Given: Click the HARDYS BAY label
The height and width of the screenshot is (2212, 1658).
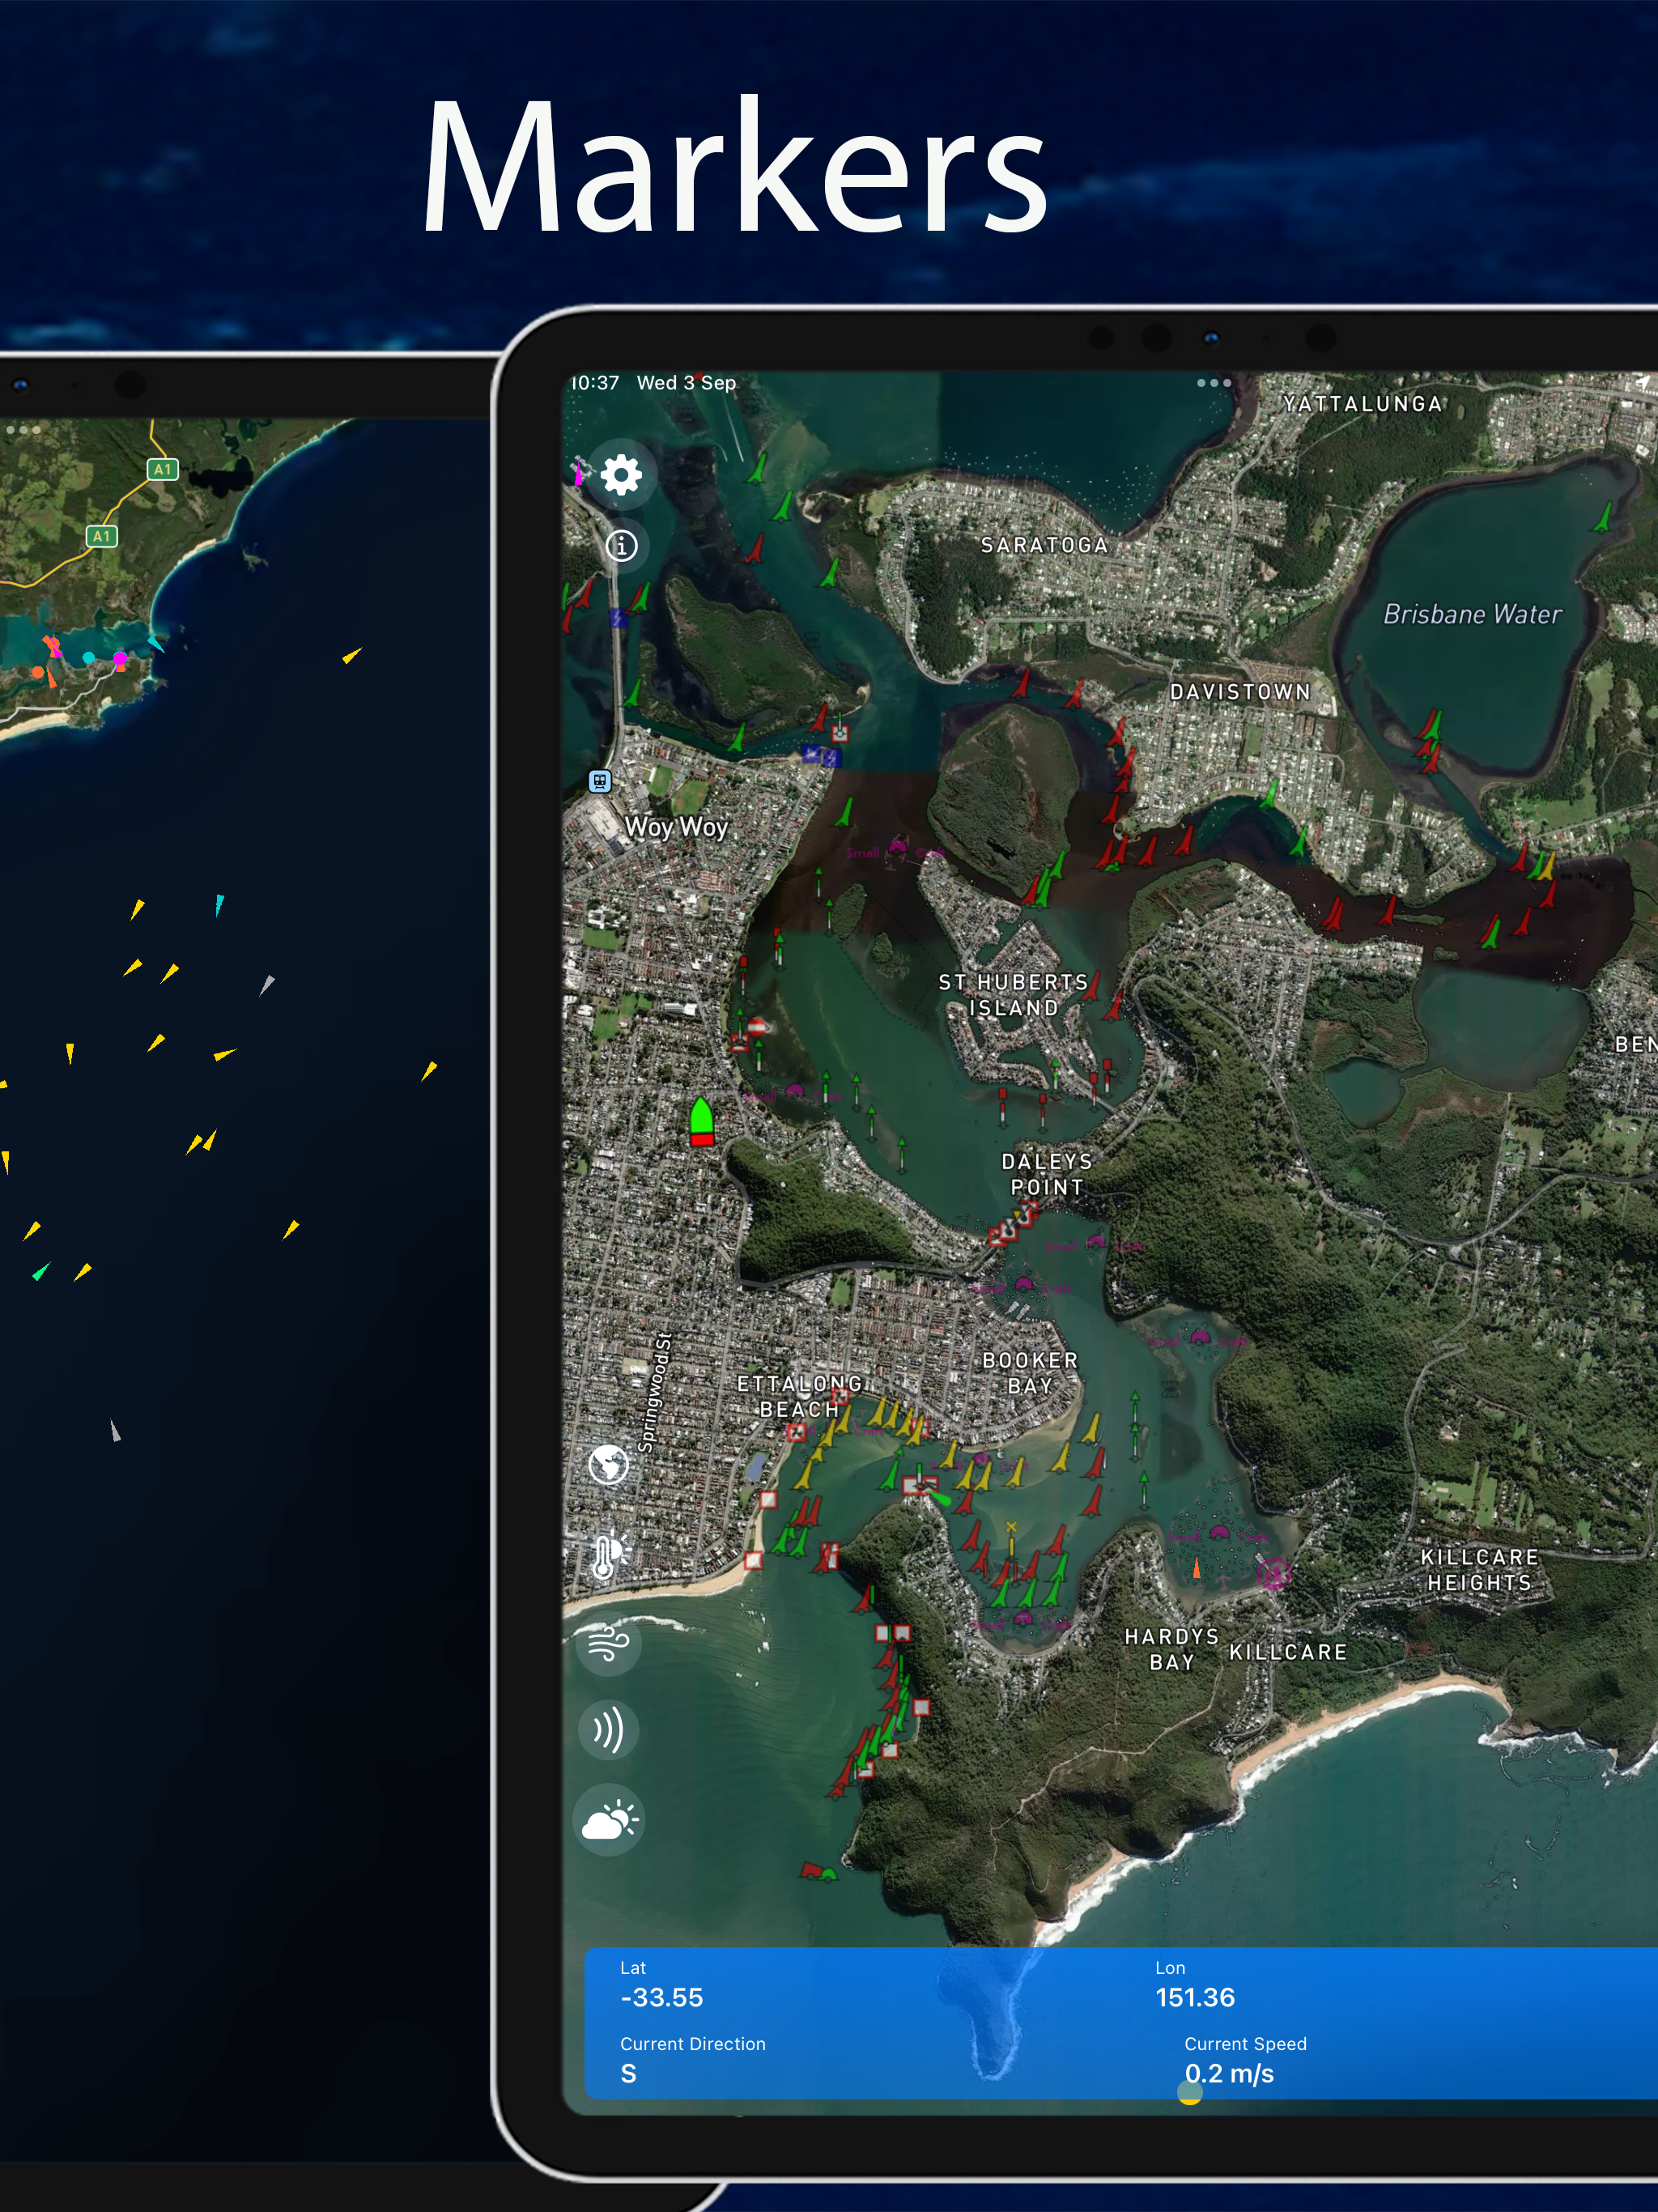Looking at the screenshot, I should 1171,1649.
